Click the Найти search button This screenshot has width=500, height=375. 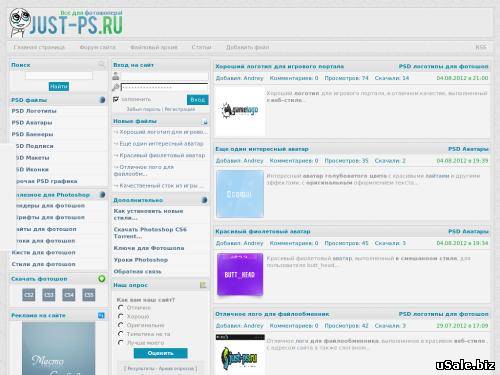click(x=59, y=86)
